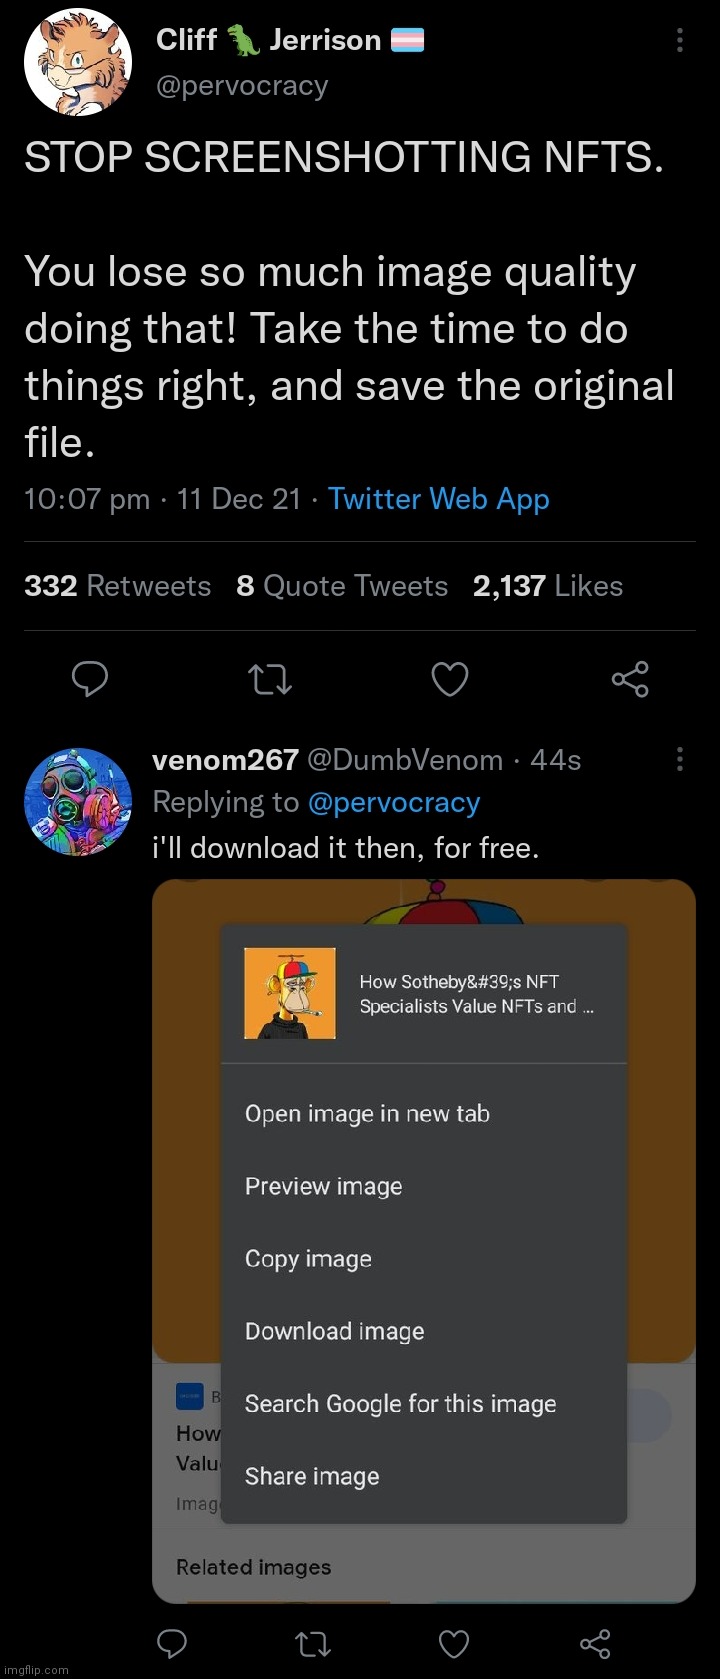The height and width of the screenshot is (1679, 720).
Task: Reply to venom267's tweet
Action: coord(173,1643)
